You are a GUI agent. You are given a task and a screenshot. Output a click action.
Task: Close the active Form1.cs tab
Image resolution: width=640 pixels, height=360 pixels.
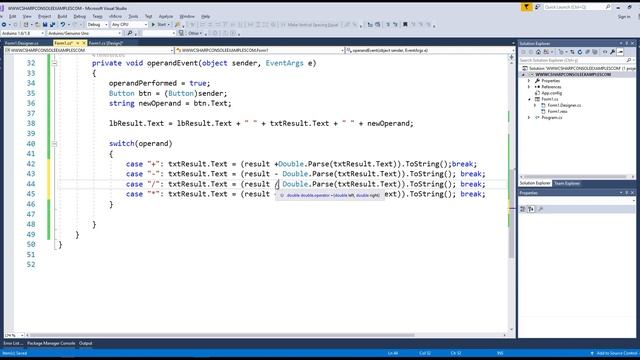click(x=84, y=43)
